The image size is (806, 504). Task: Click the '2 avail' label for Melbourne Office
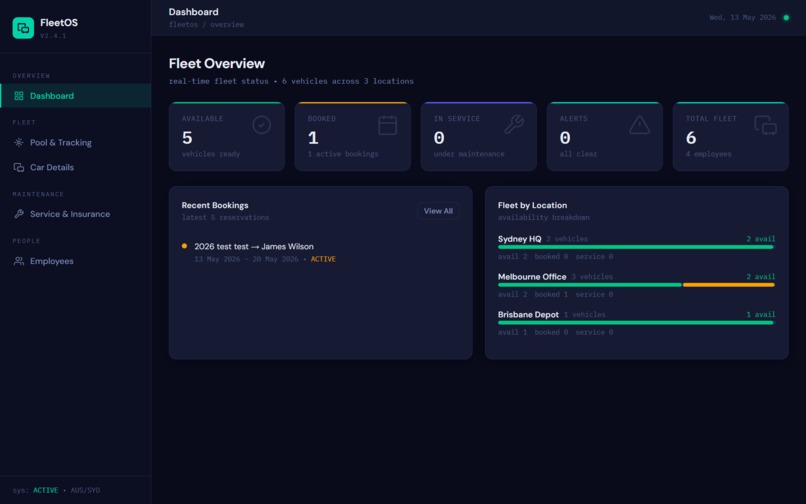coord(760,277)
